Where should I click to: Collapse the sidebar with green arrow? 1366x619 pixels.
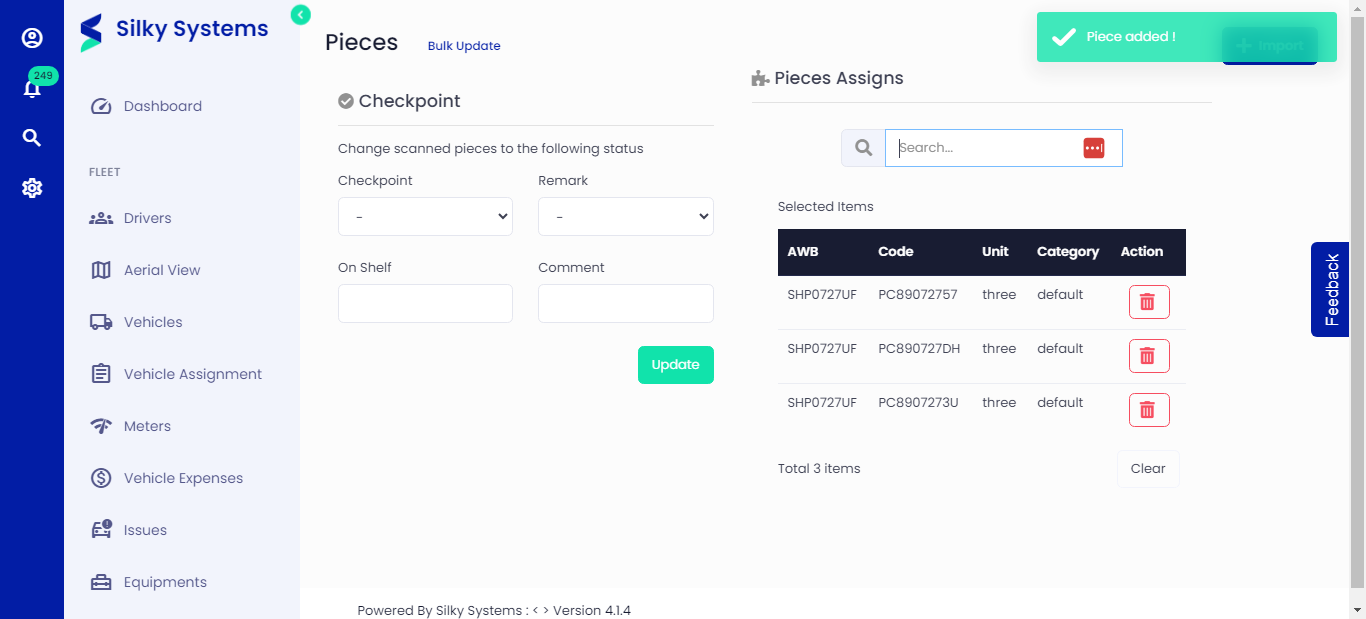pos(301,14)
